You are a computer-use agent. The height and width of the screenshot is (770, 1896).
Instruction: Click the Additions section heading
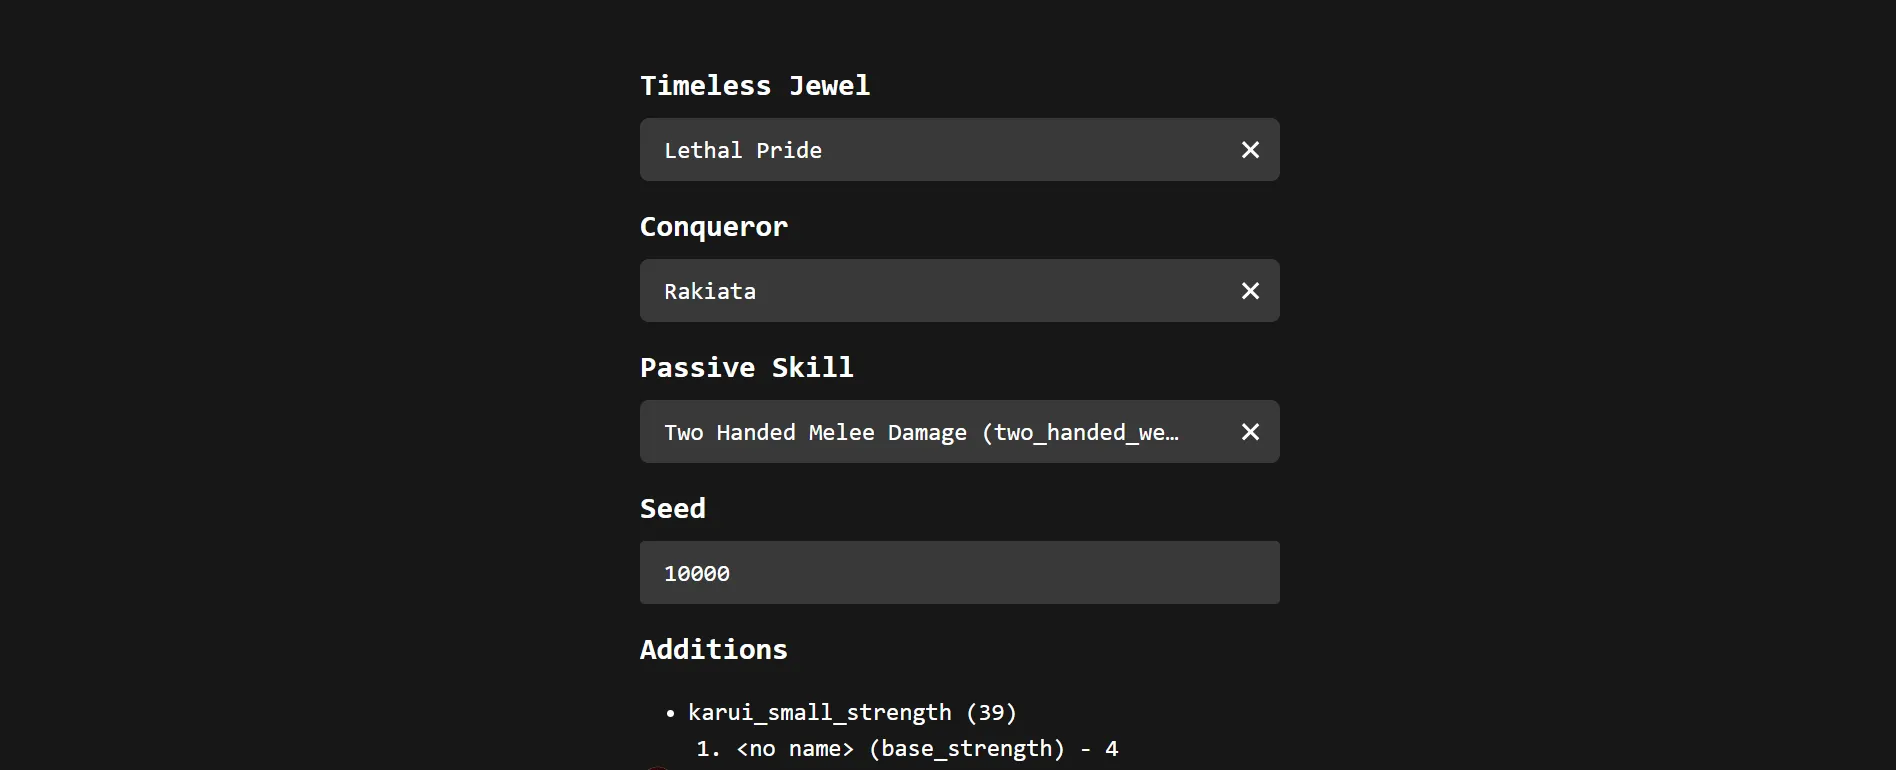pyautogui.click(x=713, y=649)
